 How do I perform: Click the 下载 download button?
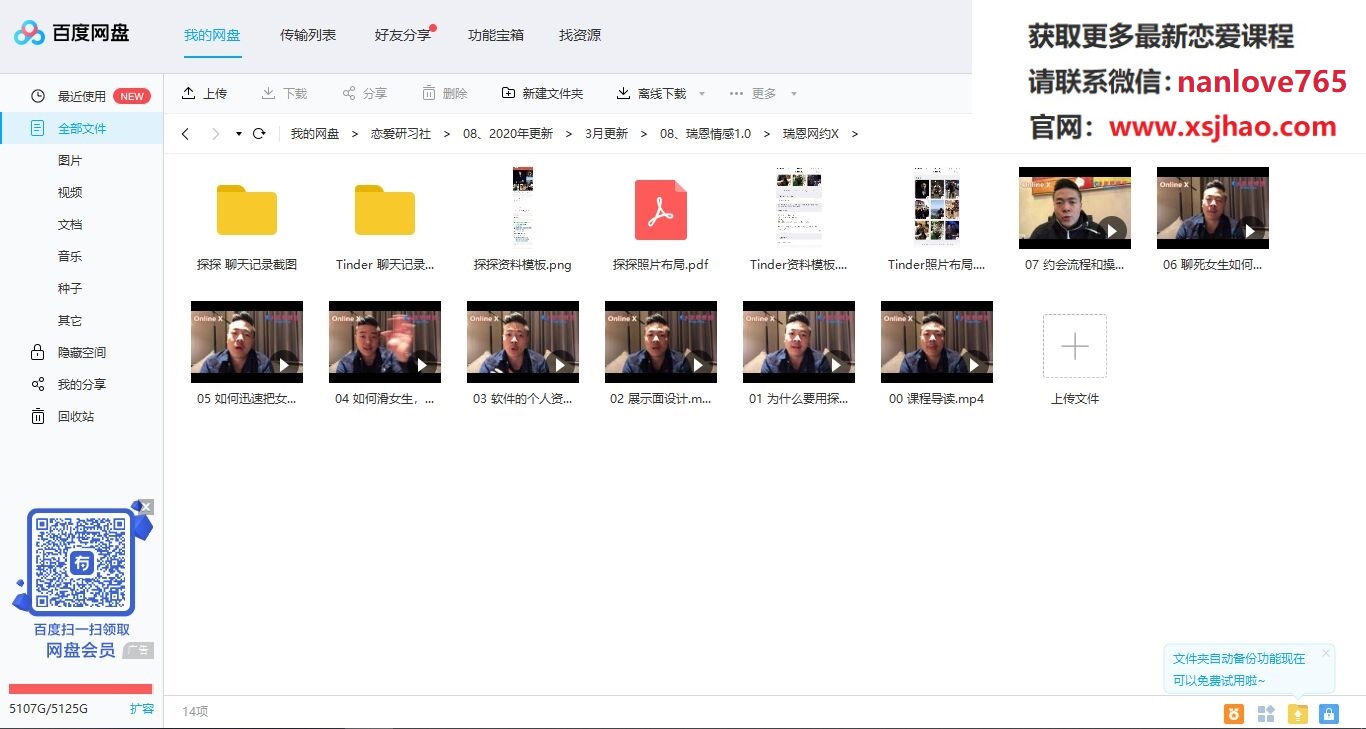click(x=284, y=93)
